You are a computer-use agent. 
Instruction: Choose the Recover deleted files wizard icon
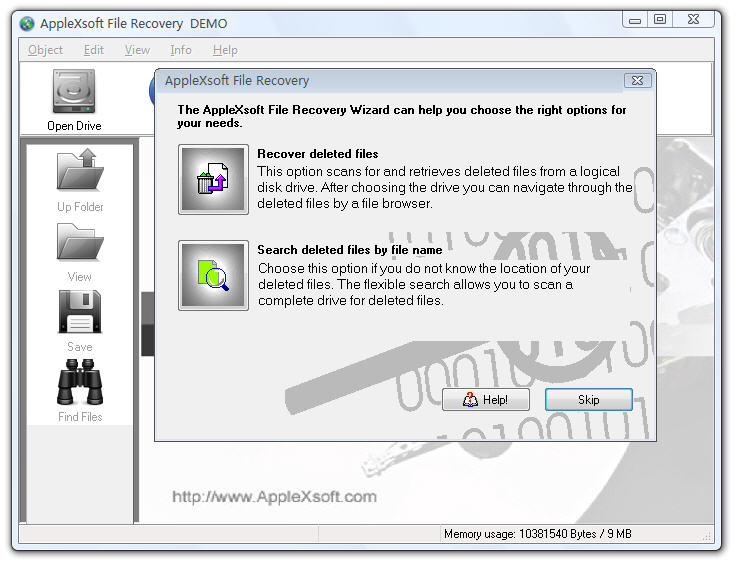click(213, 180)
